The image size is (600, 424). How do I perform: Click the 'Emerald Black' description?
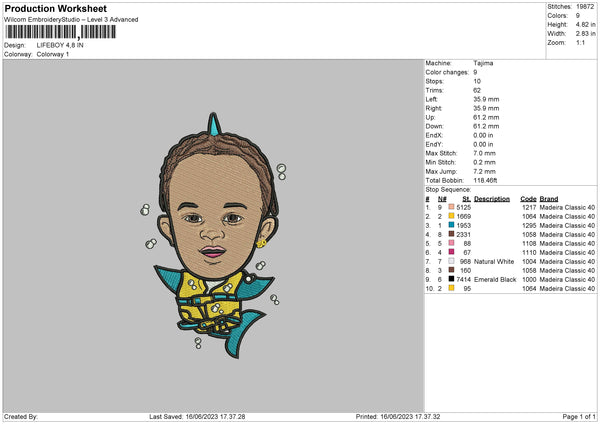click(495, 279)
